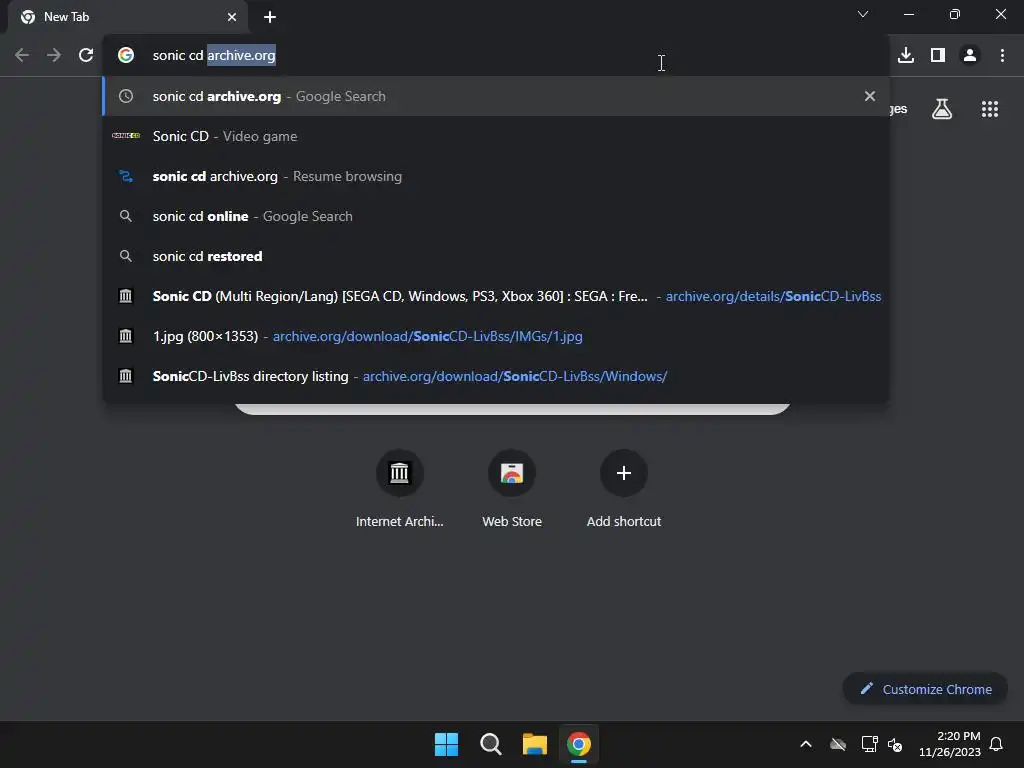Open the Web Store shortcut tile

coord(512,488)
